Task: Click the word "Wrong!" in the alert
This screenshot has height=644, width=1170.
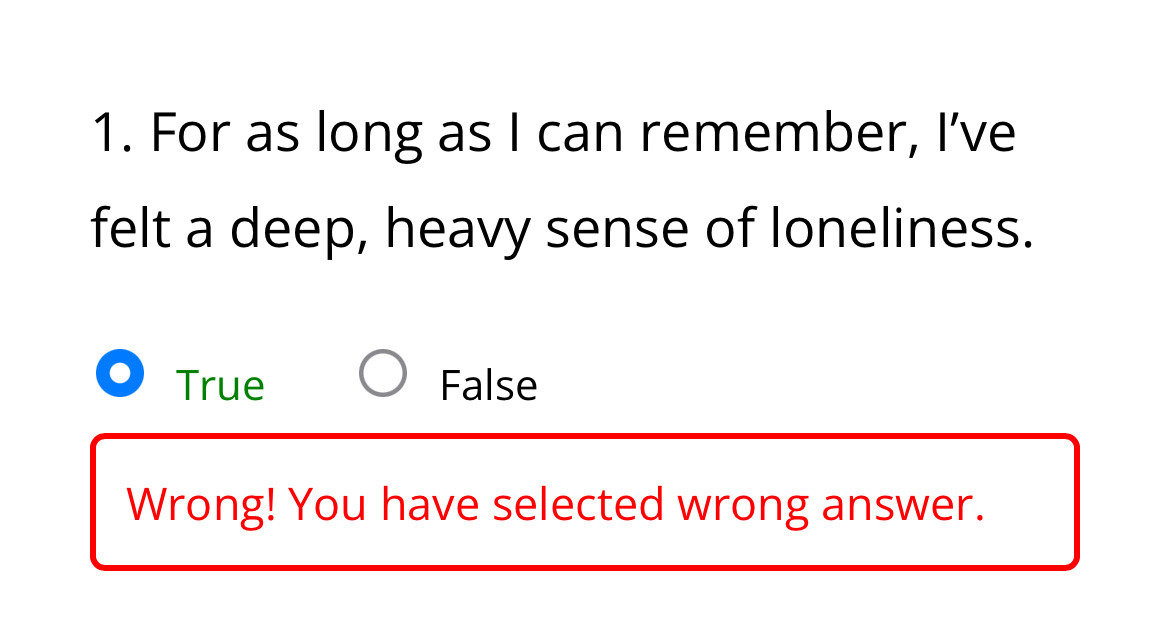Action: tap(201, 505)
